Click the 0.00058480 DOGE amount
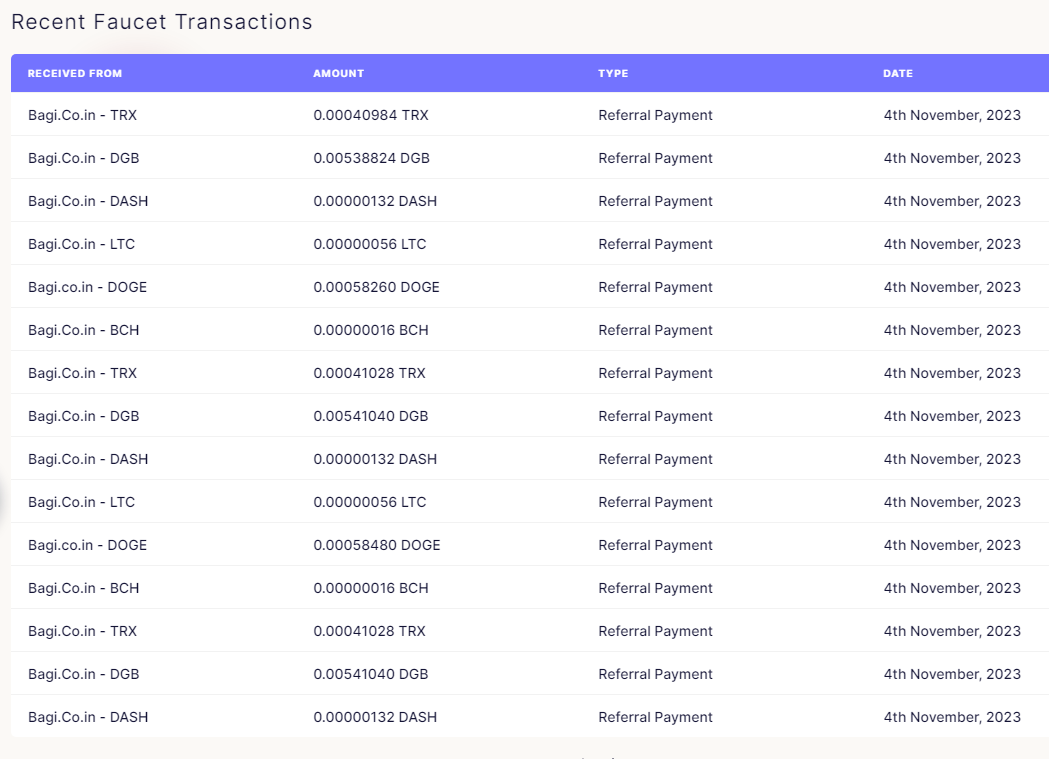 pos(377,545)
